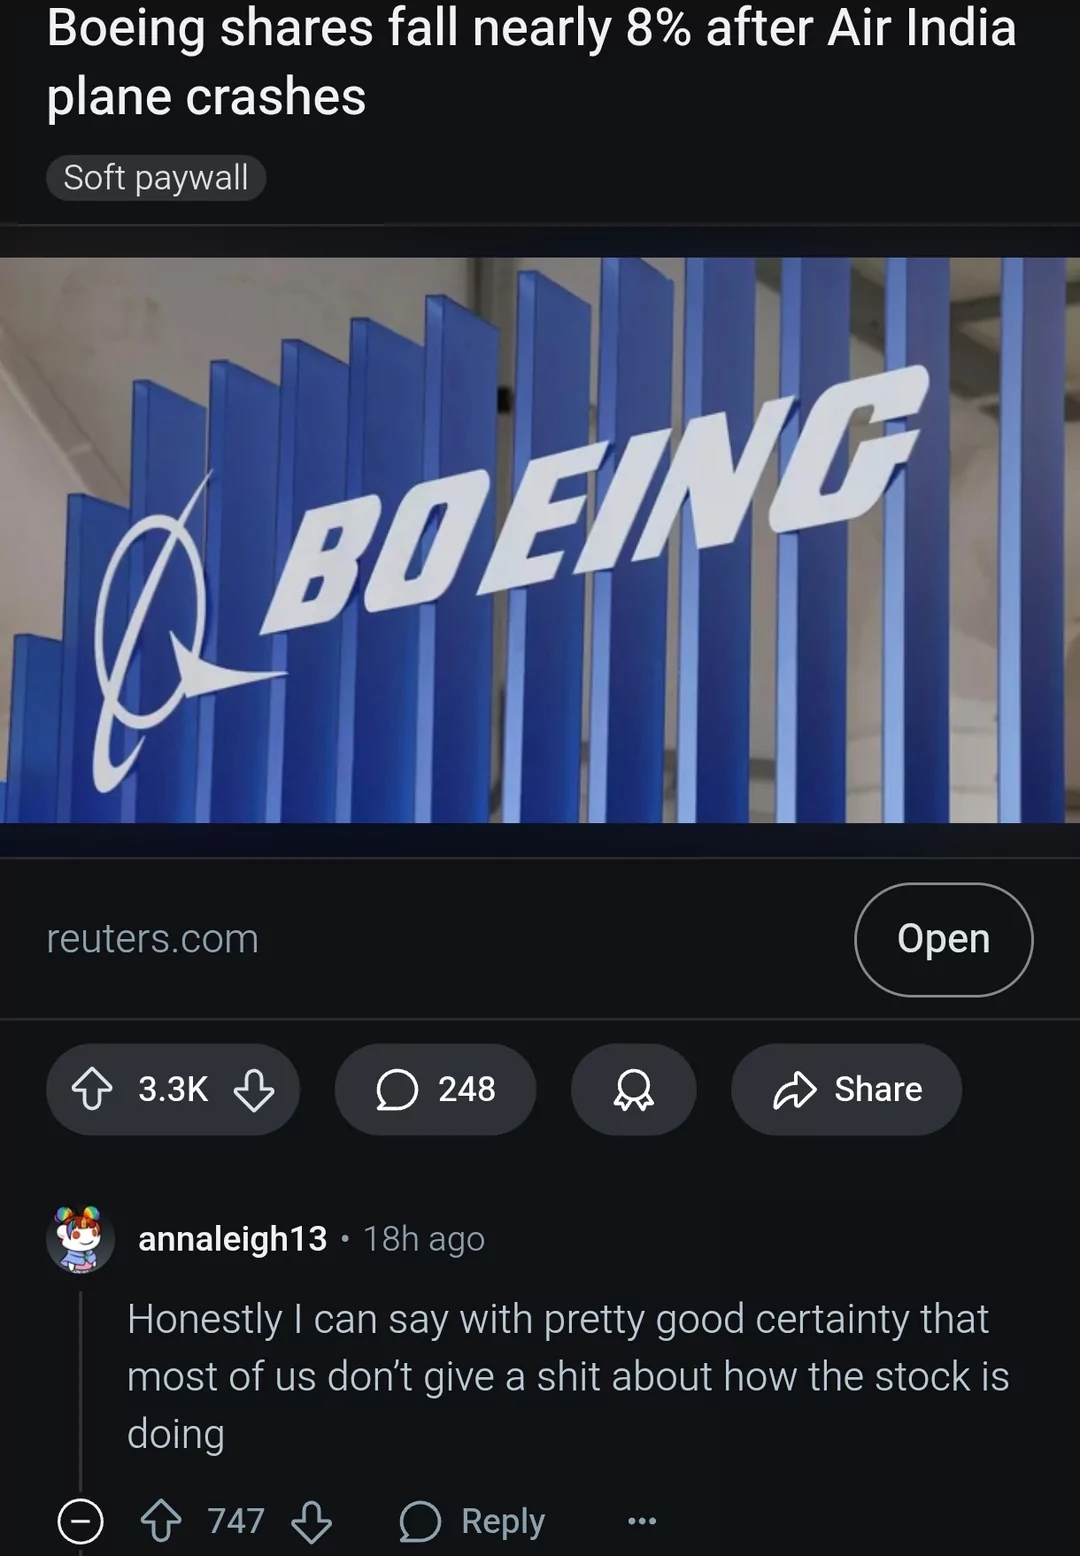1080x1556 pixels.
Task: Downvote the Boeing shares post
Action: (253, 1089)
